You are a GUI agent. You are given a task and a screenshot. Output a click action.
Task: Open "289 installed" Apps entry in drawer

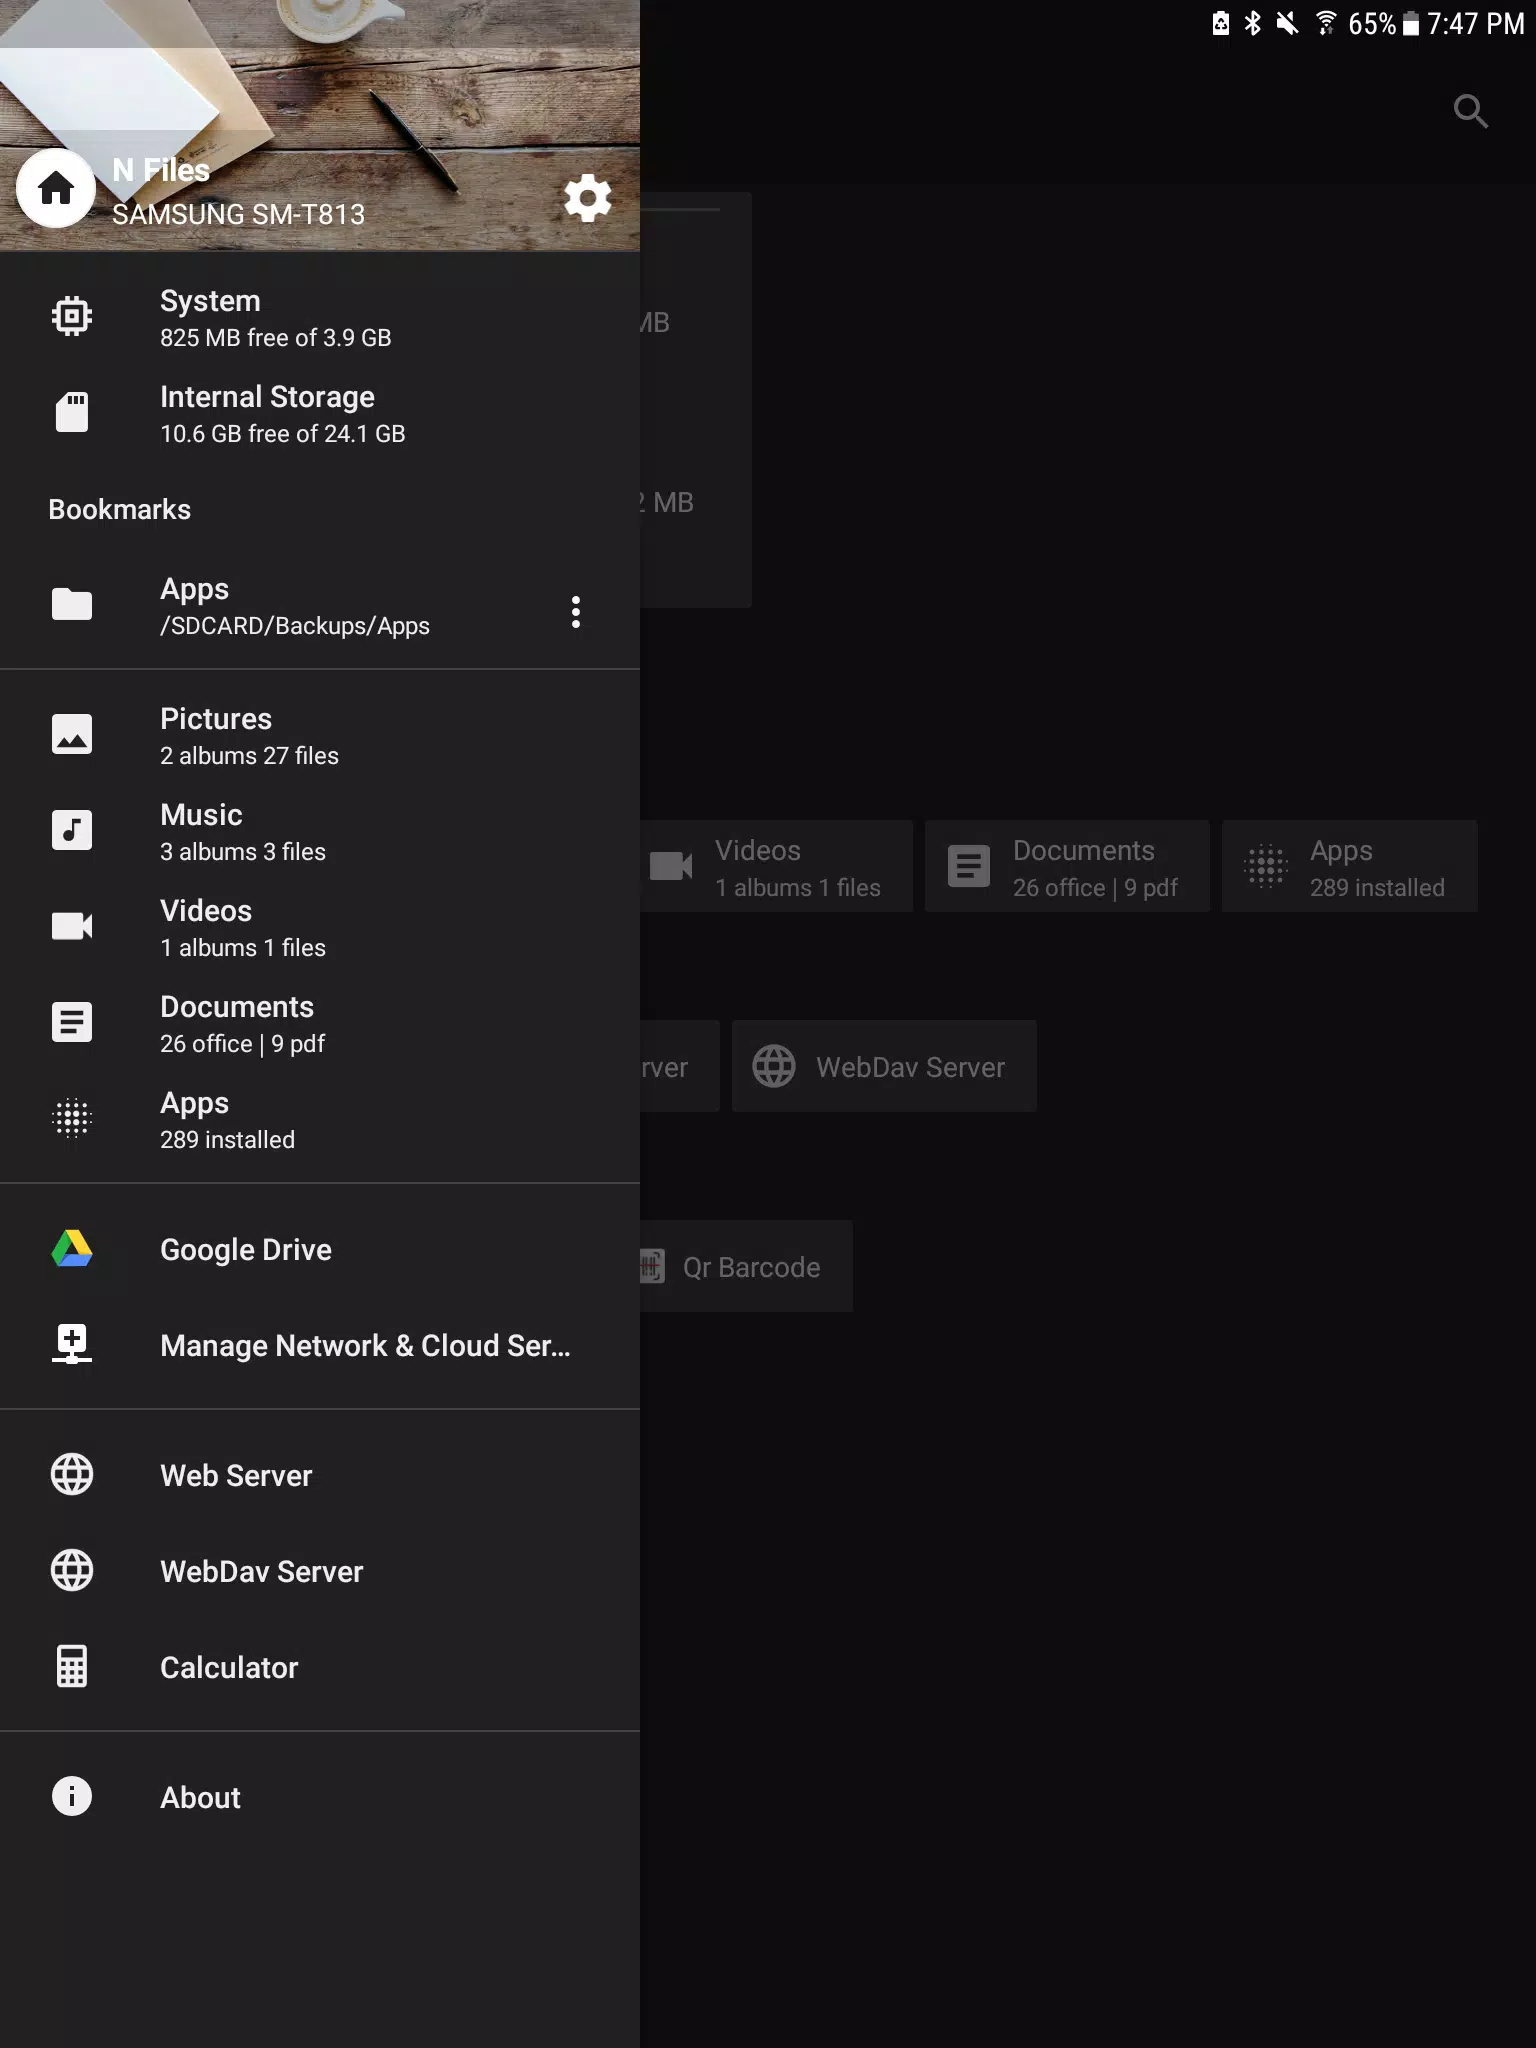320,1118
